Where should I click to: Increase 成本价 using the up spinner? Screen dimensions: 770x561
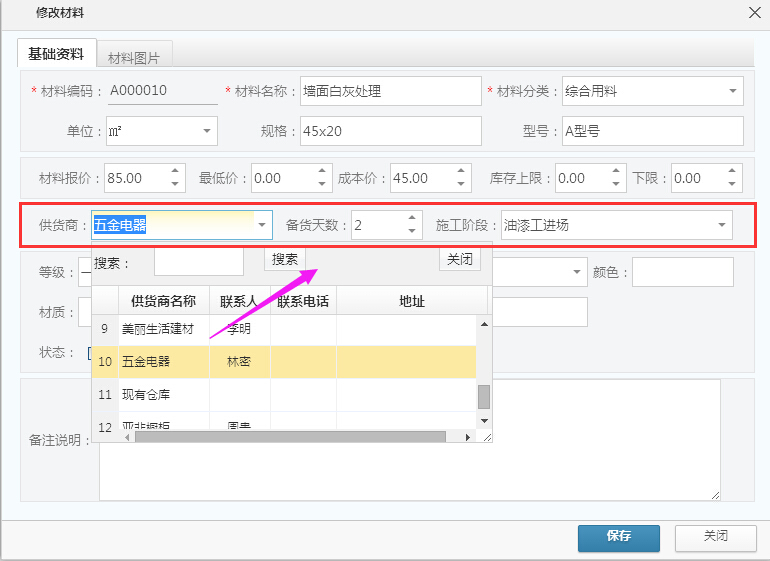[x=461, y=172]
